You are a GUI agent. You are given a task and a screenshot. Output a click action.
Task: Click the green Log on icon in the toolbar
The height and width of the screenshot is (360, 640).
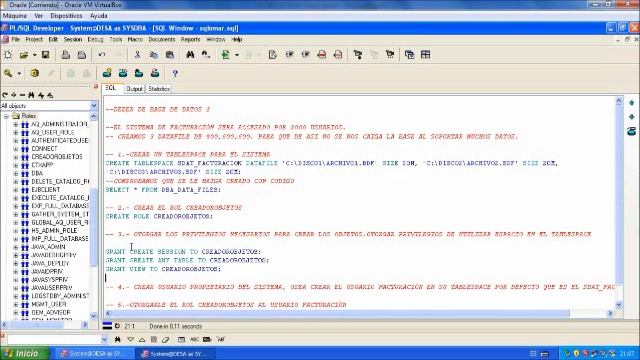coord(225,55)
